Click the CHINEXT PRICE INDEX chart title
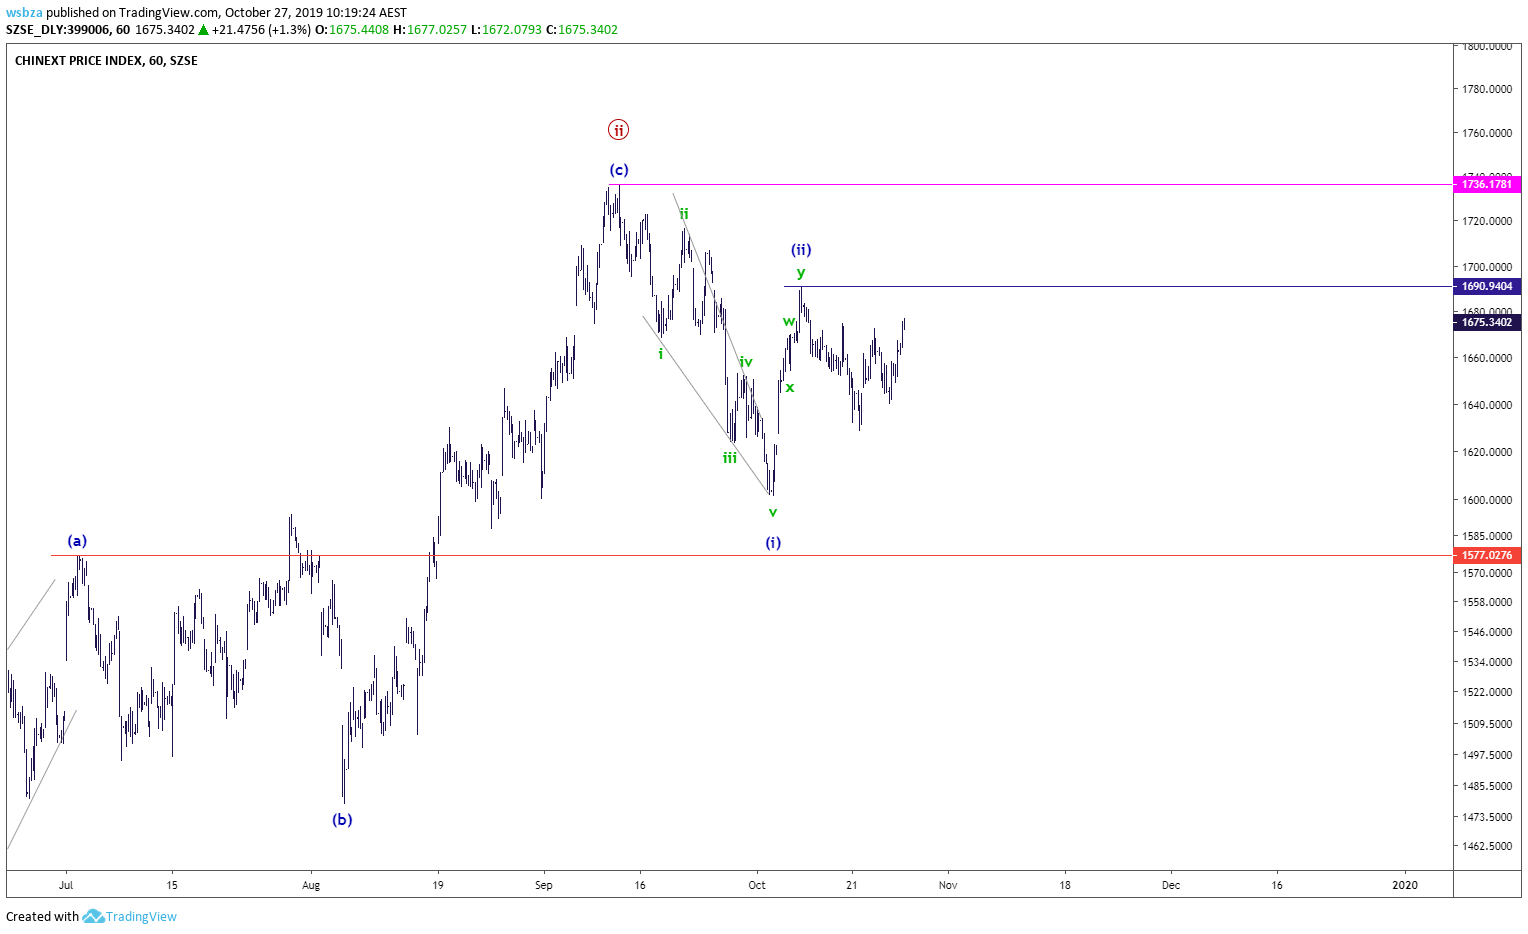Viewport: 1528px width, 934px height. pos(106,61)
